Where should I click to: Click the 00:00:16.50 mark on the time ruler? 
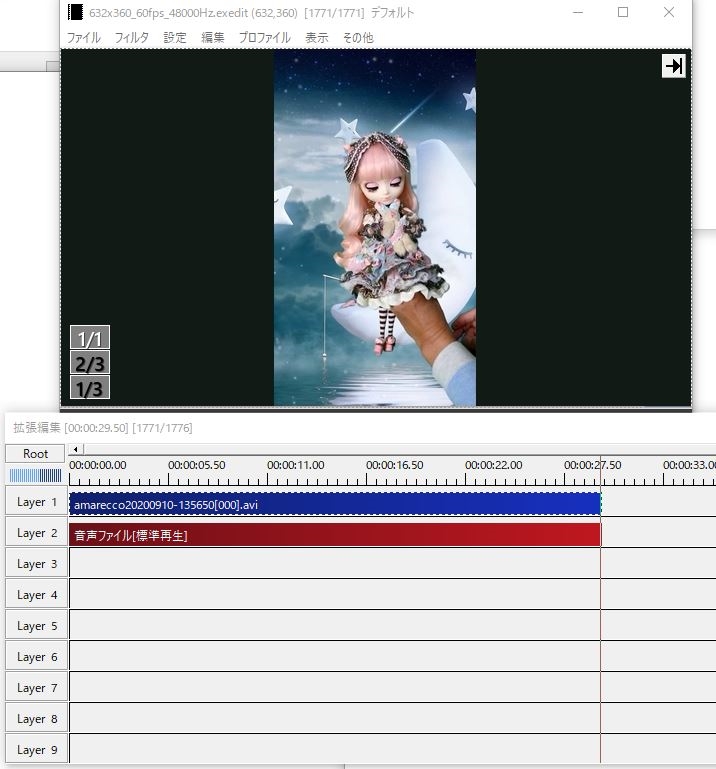[x=395, y=465]
